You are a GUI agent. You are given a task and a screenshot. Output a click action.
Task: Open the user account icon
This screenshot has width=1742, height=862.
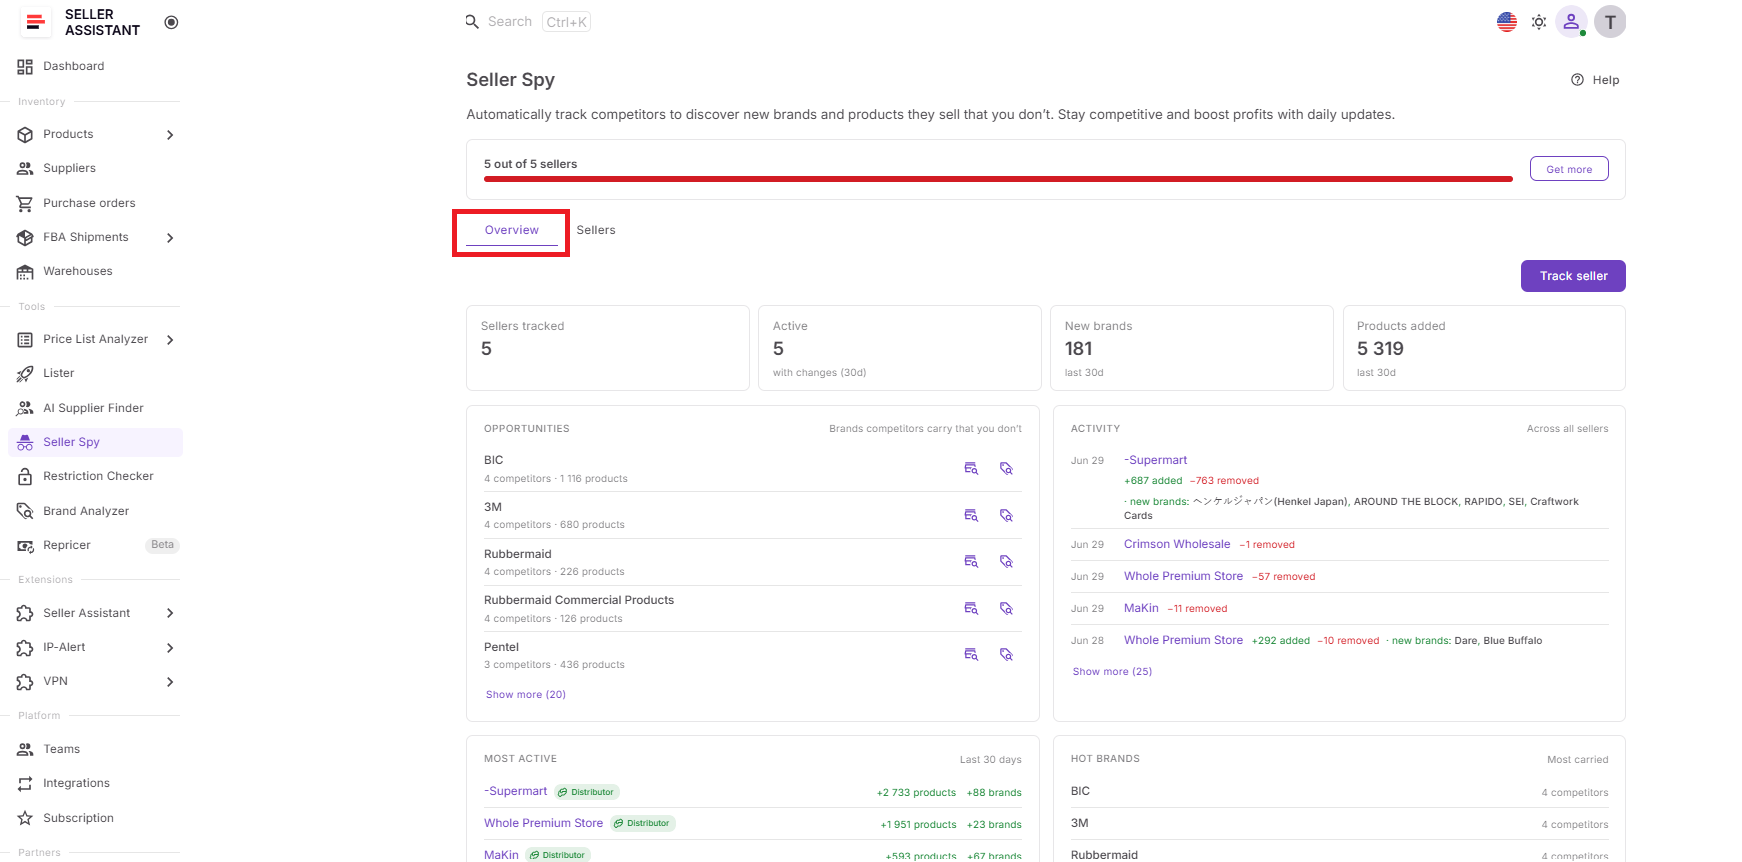1571,22
